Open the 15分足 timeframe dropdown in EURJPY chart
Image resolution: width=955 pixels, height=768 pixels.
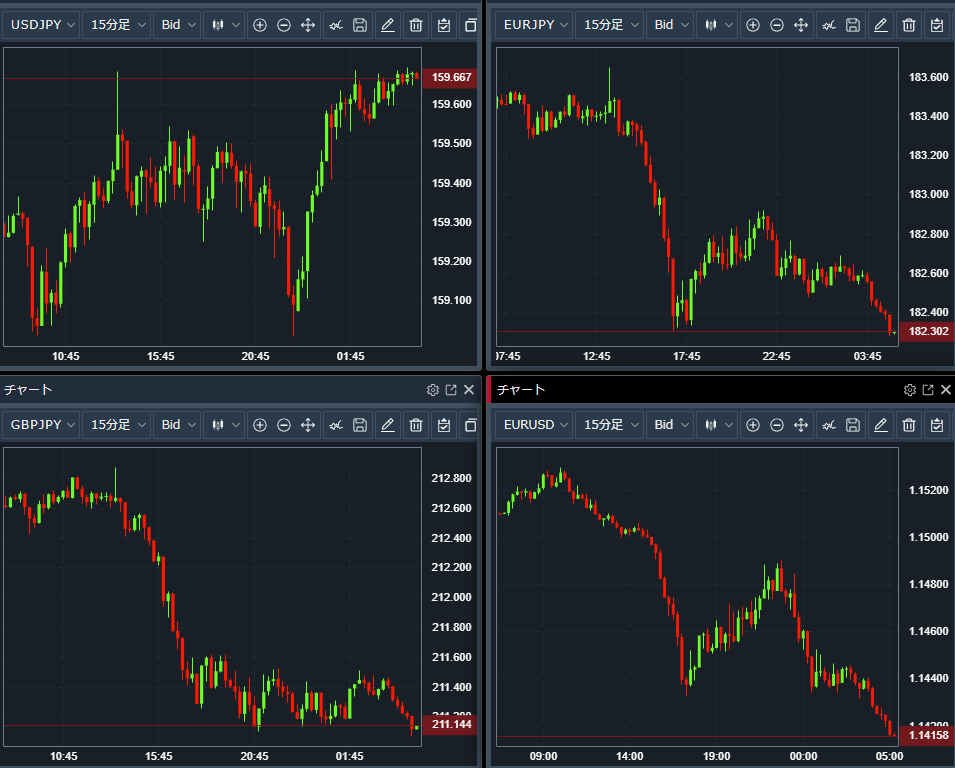tap(609, 25)
